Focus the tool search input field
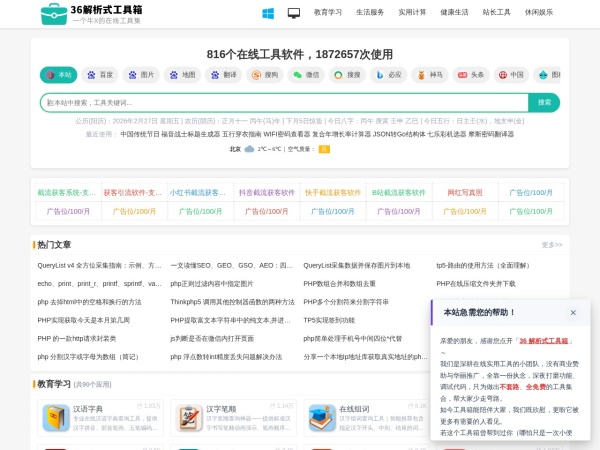This screenshot has height=450, width=600. (x=280, y=102)
